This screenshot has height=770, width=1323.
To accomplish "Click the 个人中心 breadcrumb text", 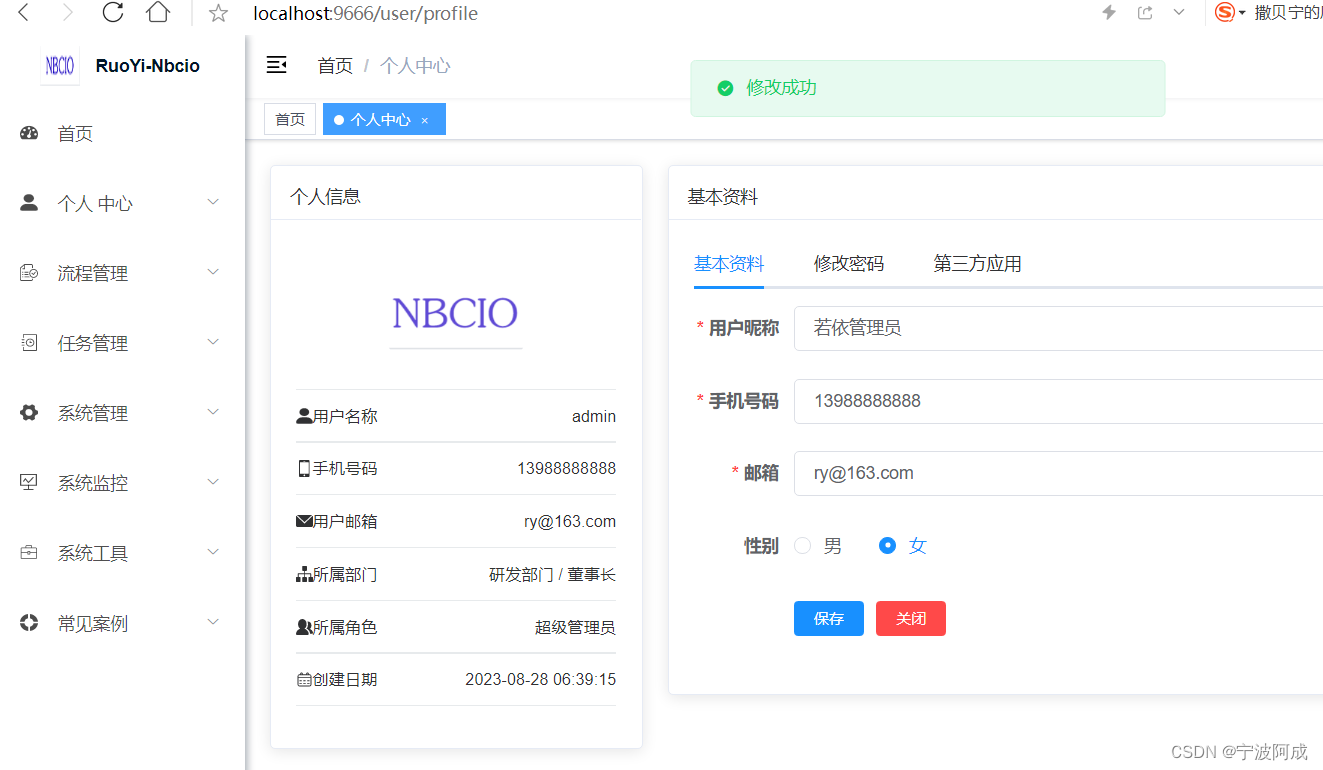I will [x=415, y=66].
